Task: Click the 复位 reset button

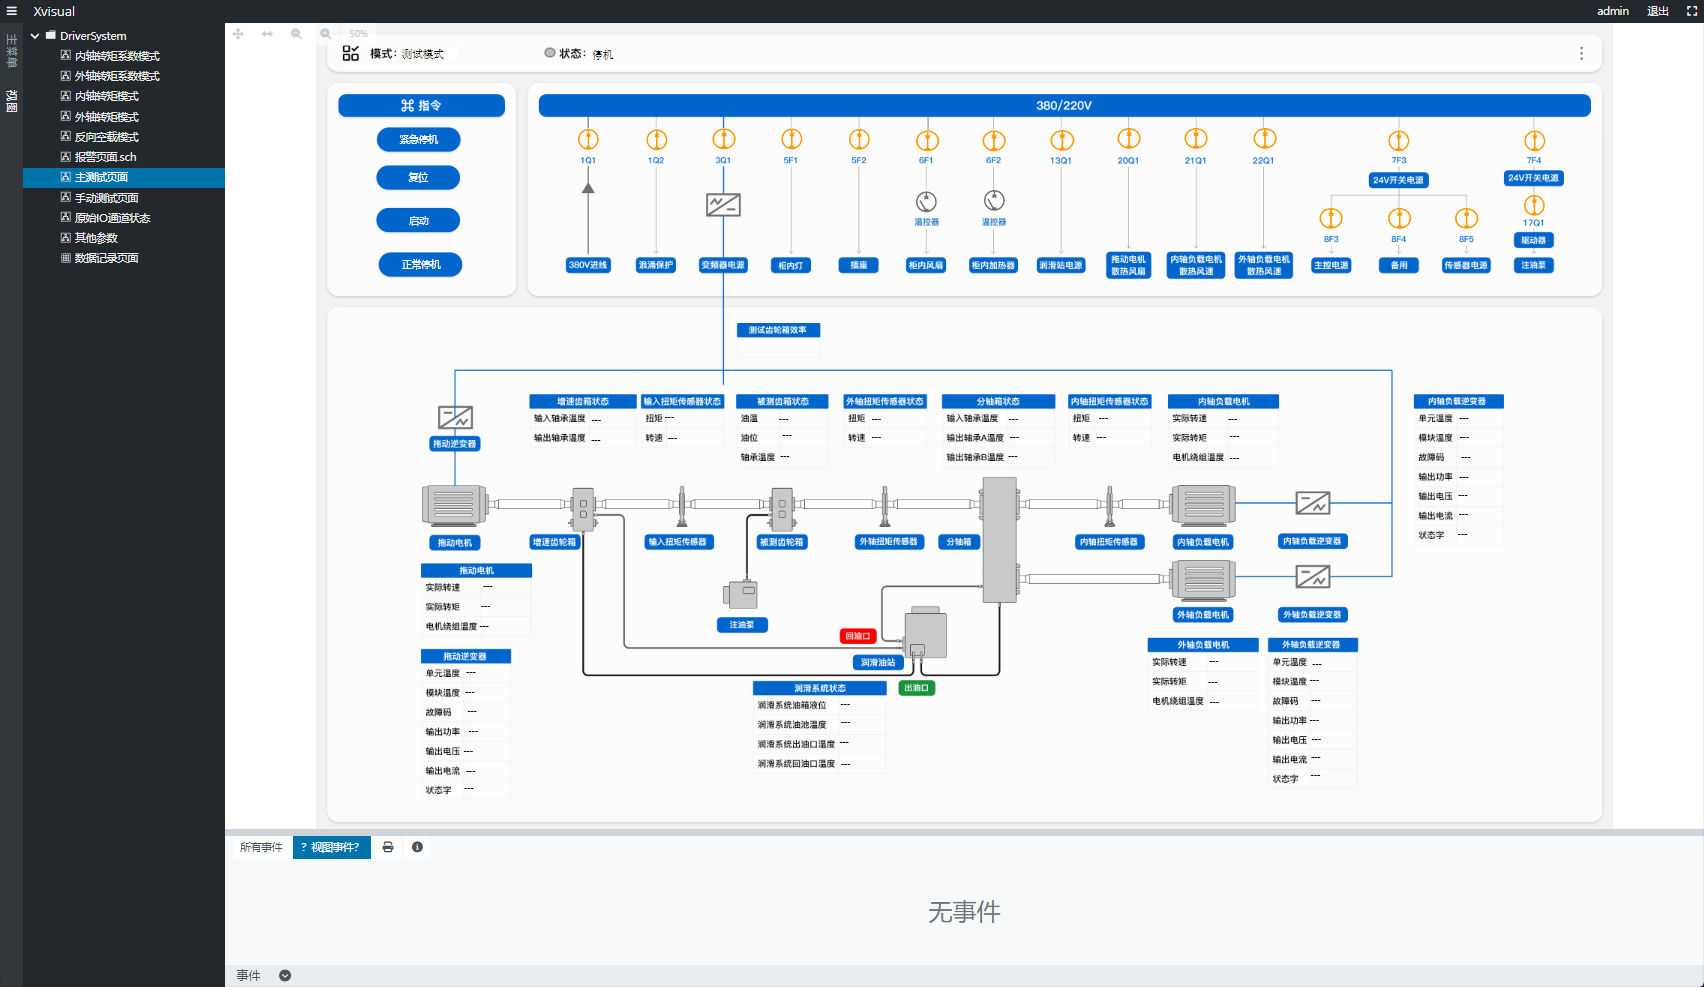Action: [x=419, y=178]
